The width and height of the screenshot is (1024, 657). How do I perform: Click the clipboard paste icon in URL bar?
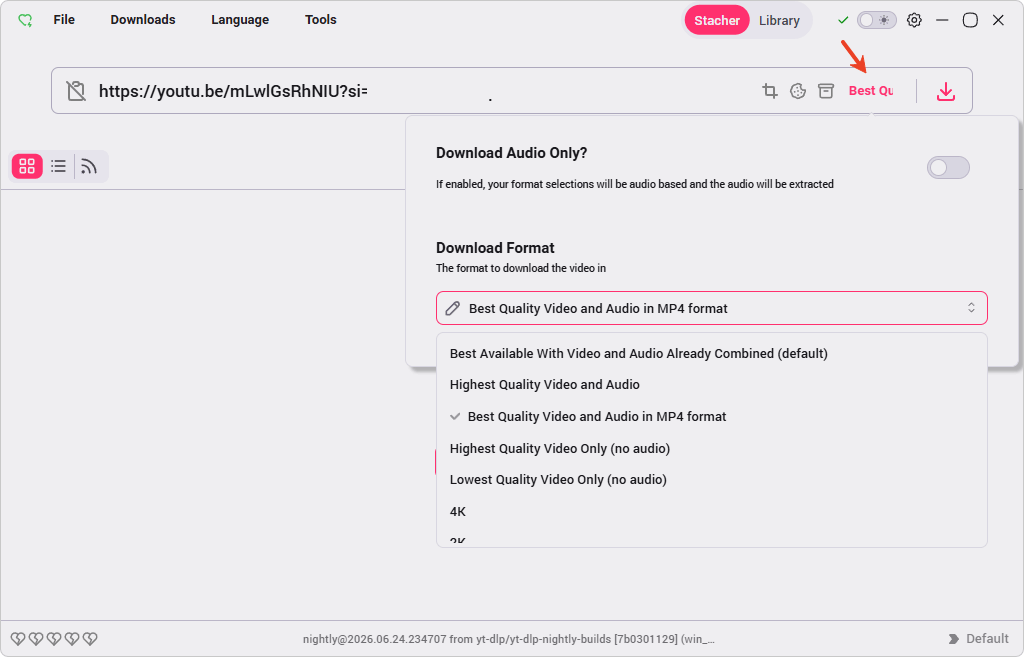(x=76, y=91)
